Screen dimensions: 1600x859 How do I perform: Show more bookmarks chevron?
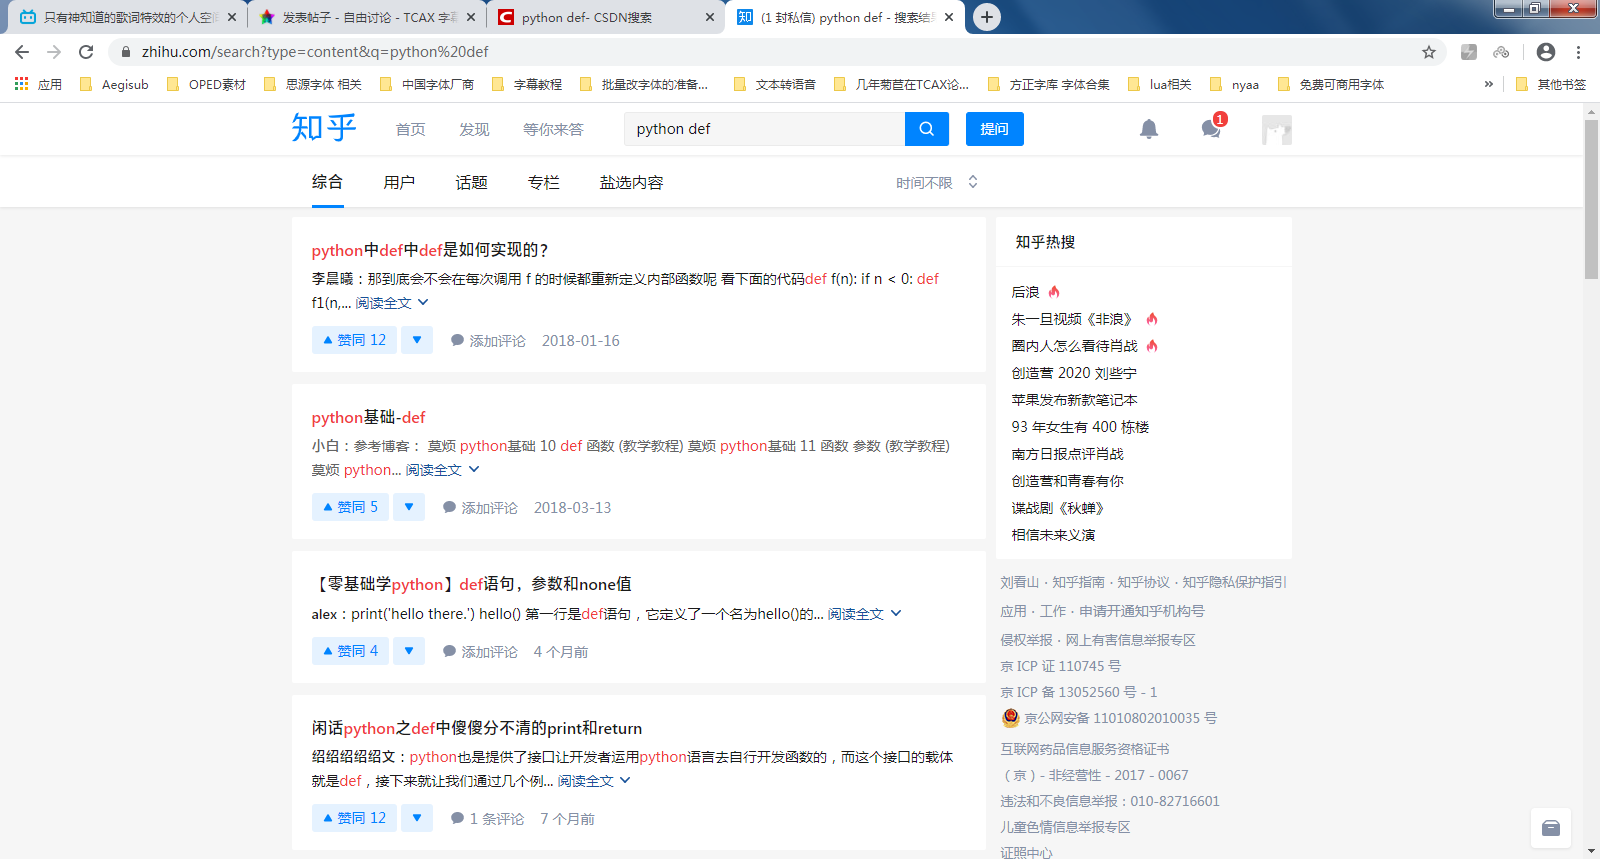1489,85
